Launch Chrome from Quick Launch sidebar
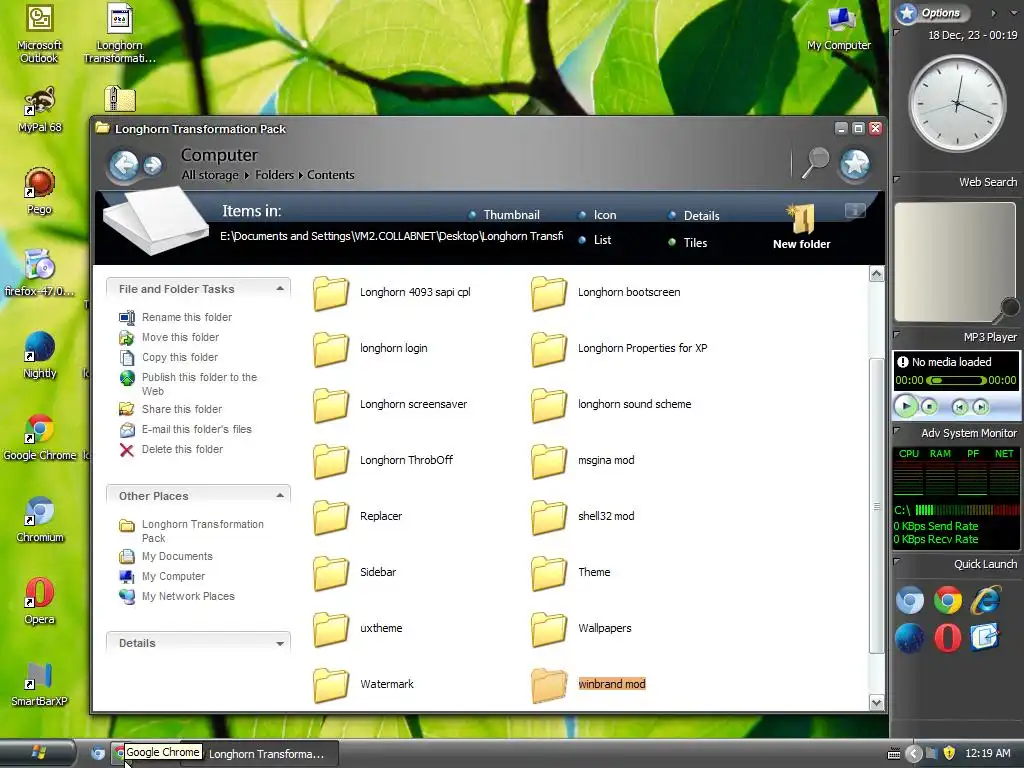Screen dimensions: 1024x768 tap(948, 600)
